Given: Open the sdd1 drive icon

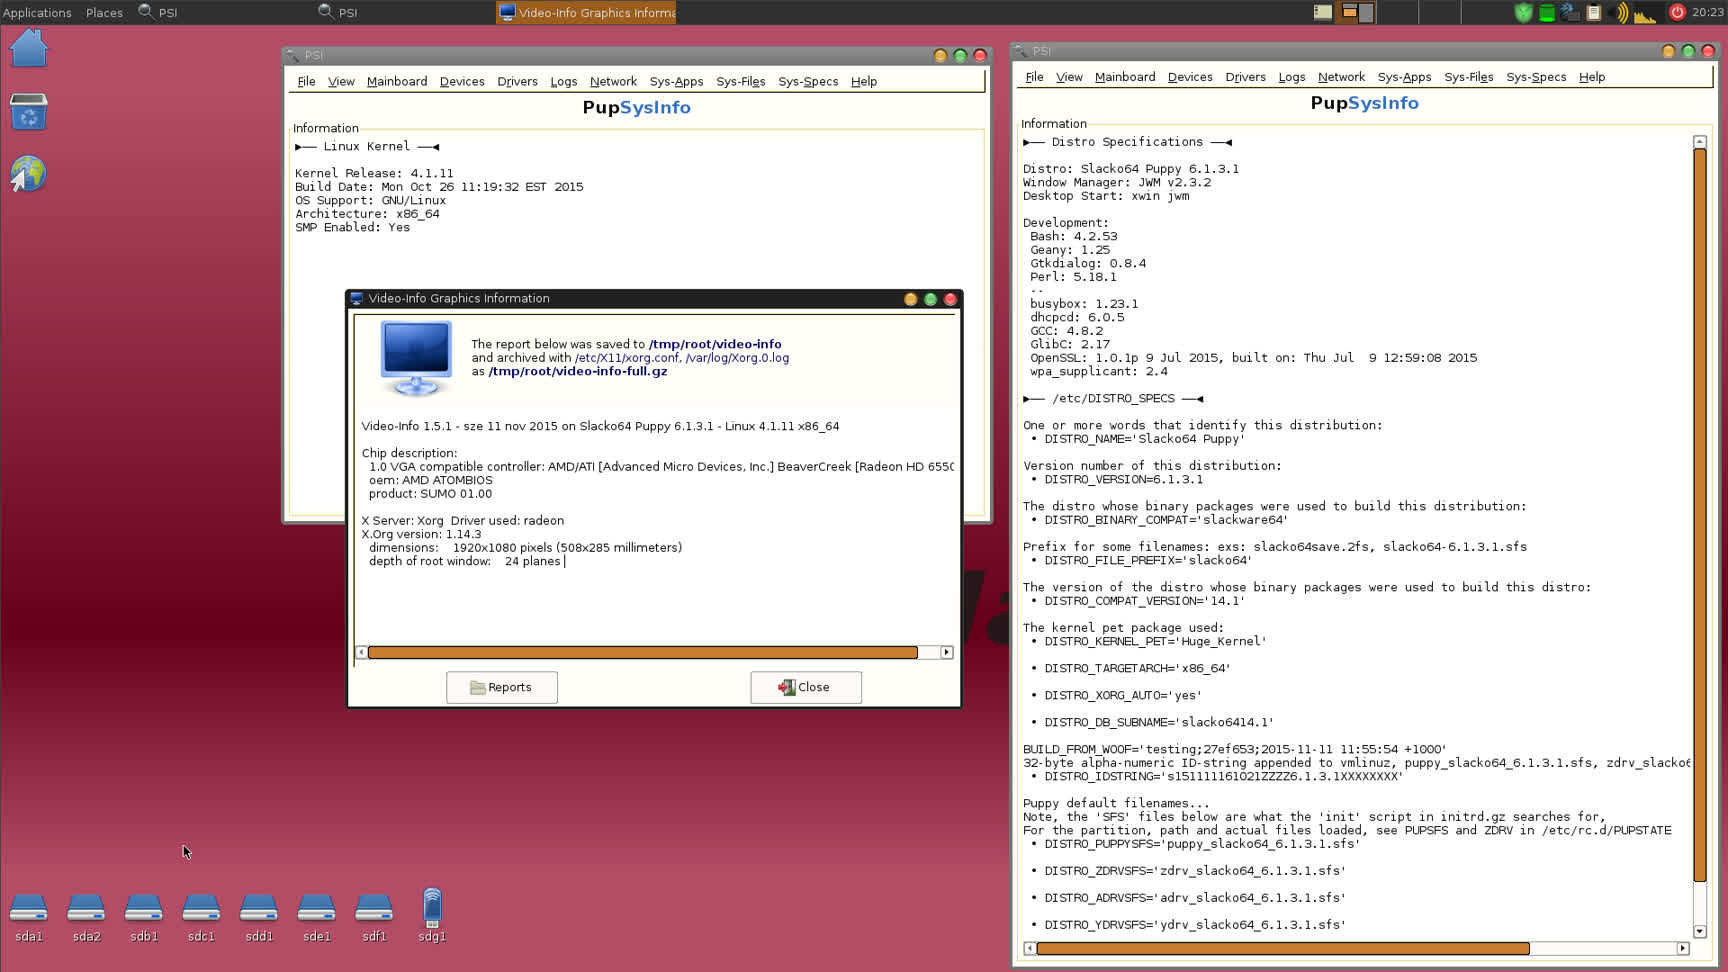Looking at the screenshot, I should pos(259,908).
